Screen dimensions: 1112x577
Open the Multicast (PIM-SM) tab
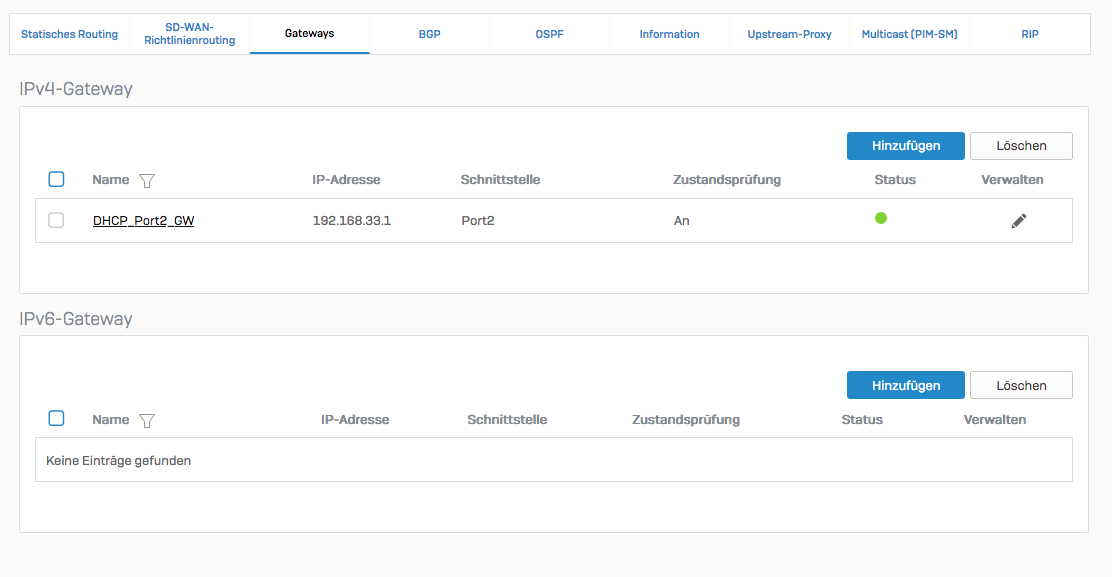909,34
